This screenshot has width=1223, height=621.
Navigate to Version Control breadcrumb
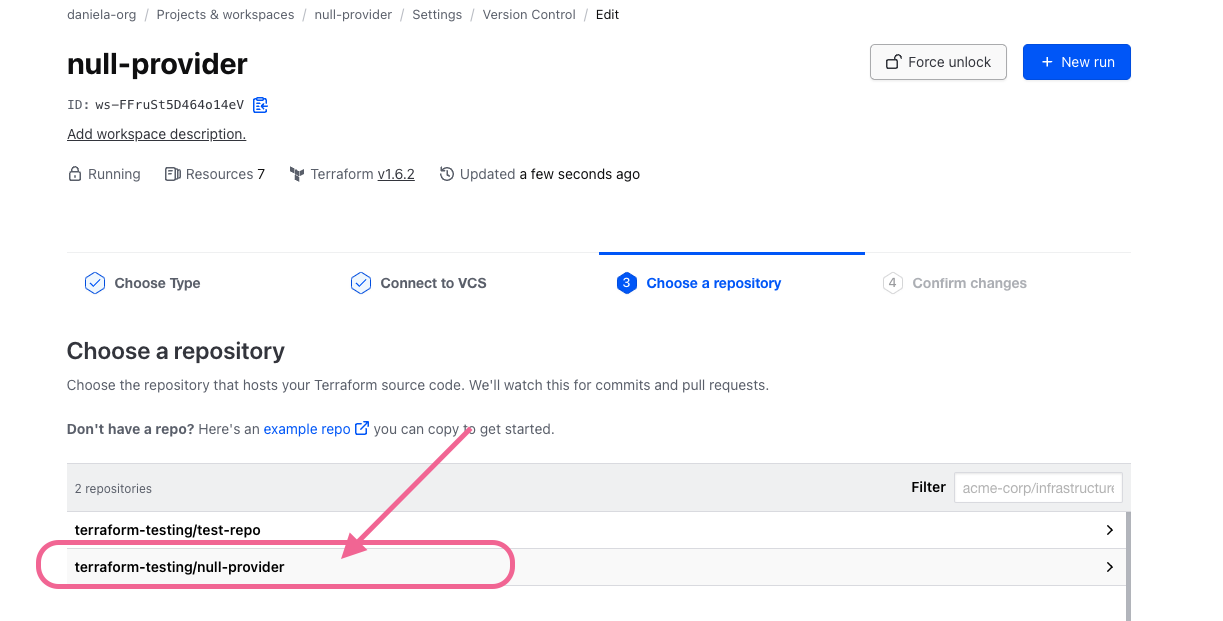(528, 15)
